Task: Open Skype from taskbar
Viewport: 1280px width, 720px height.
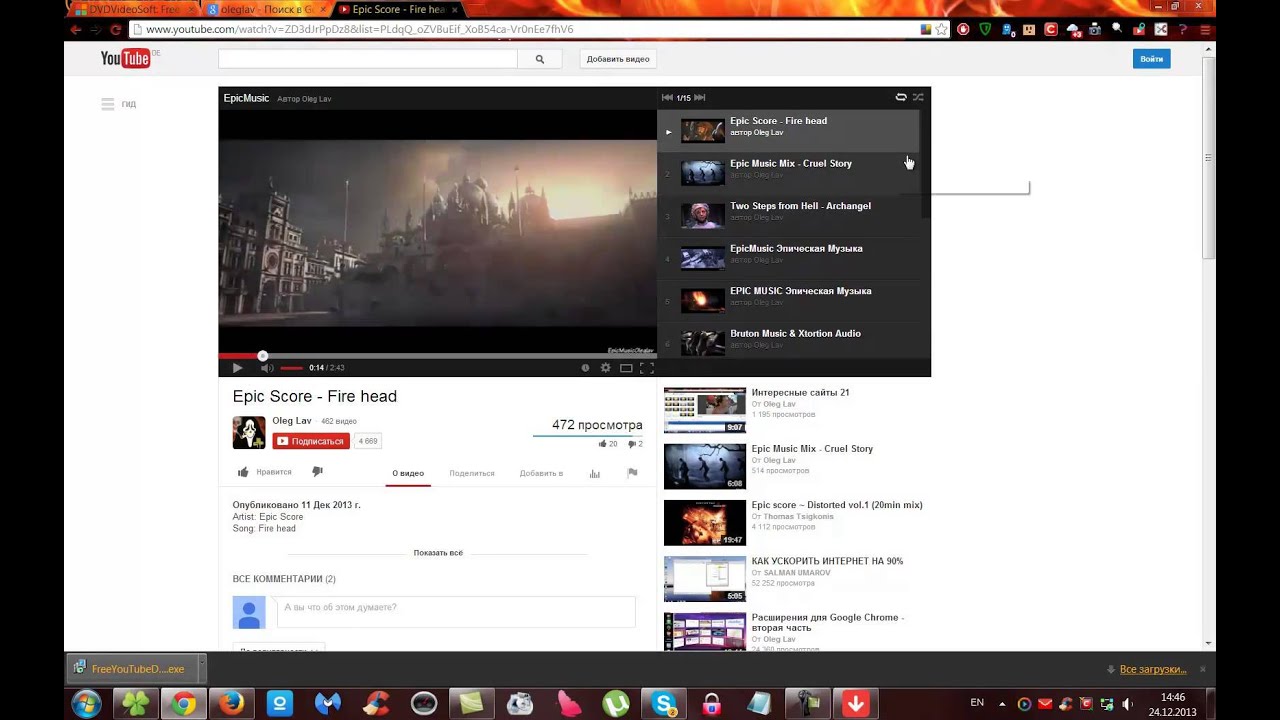Action: (664, 704)
